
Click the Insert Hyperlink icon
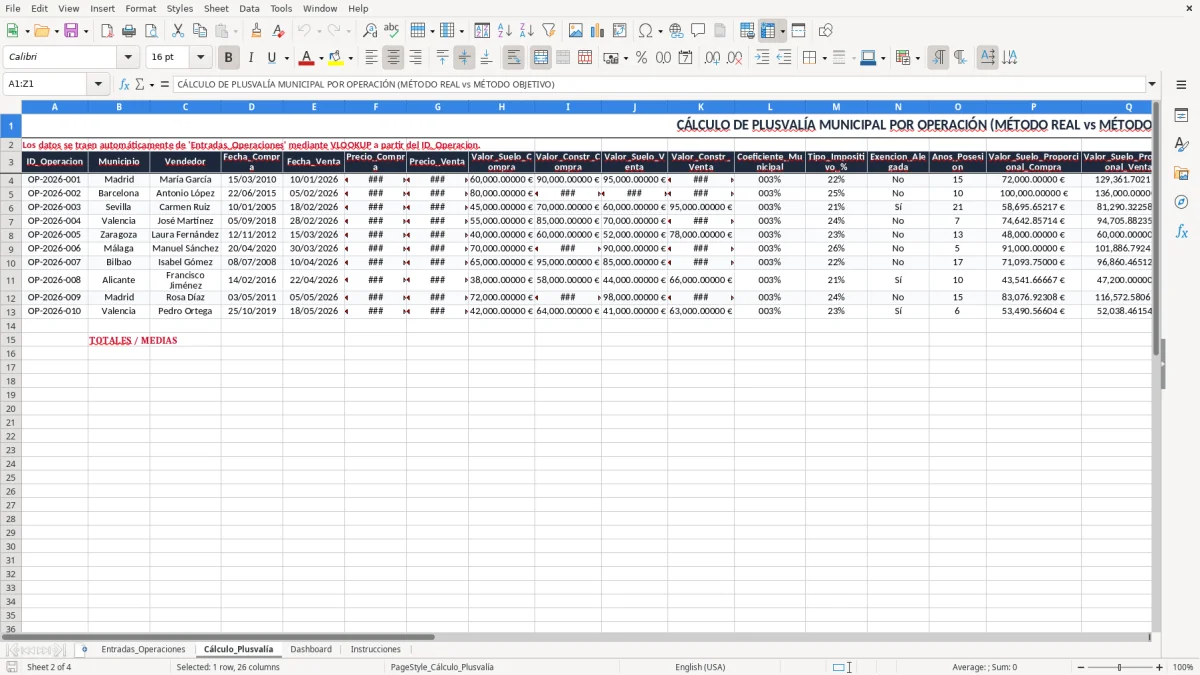(x=677, y=31)
